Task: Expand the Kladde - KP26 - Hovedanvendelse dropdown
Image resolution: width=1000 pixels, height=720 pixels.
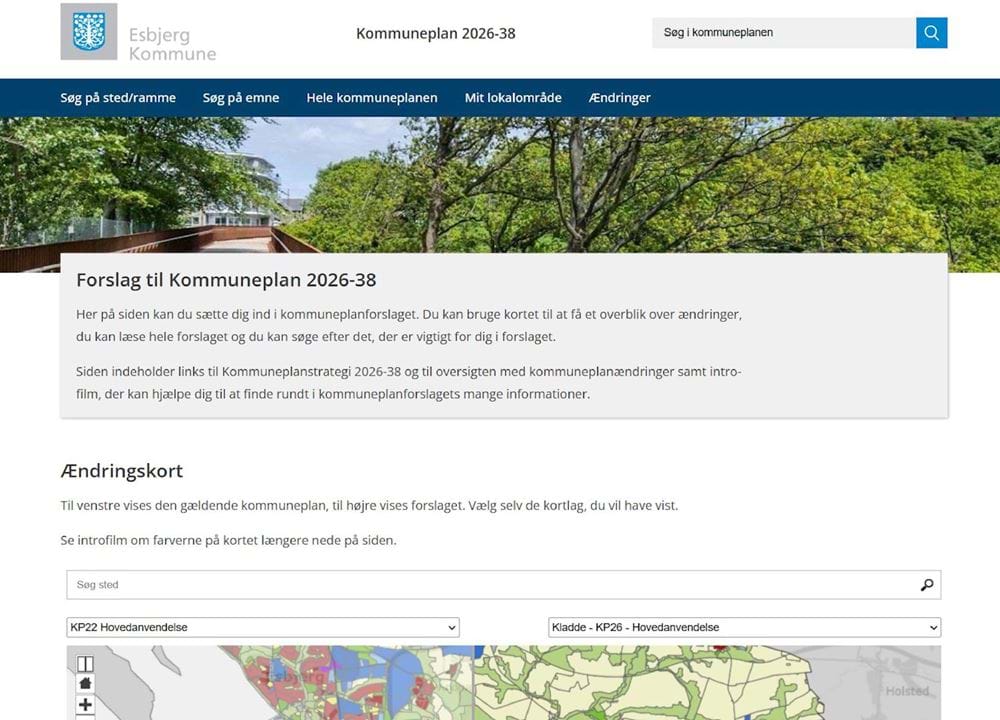Action: point(744,628)
